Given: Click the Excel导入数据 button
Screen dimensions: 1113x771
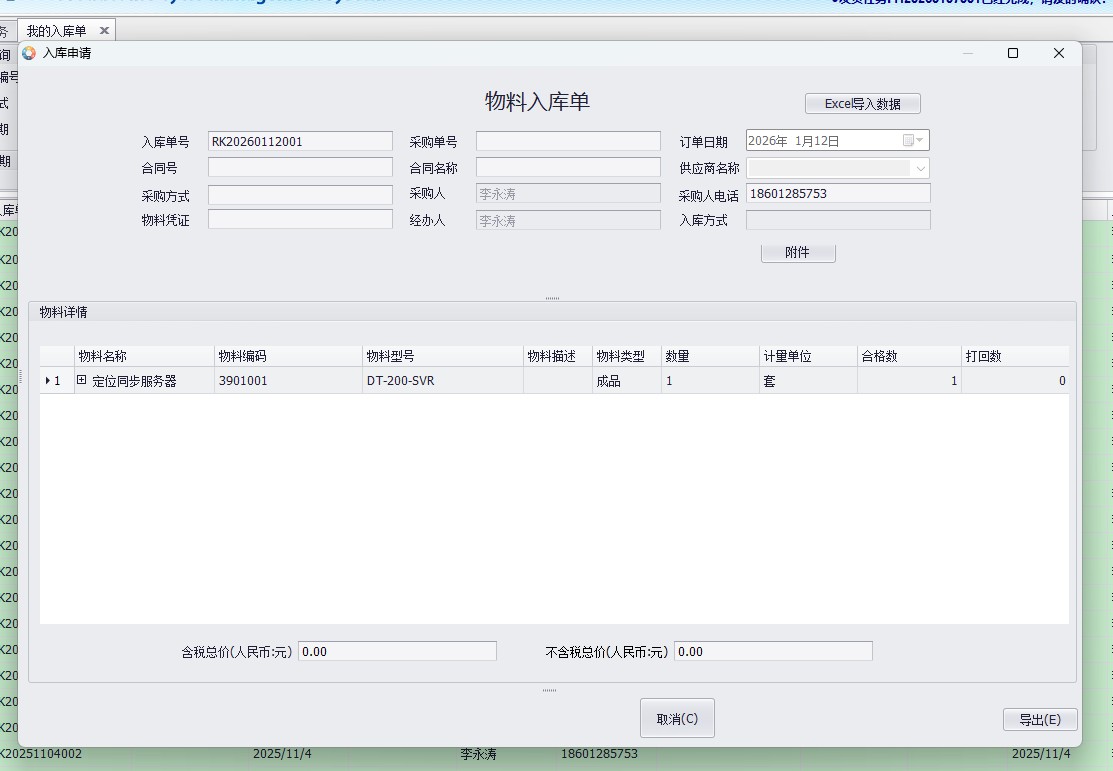Looking at the screenshot, I should (862, 104).
